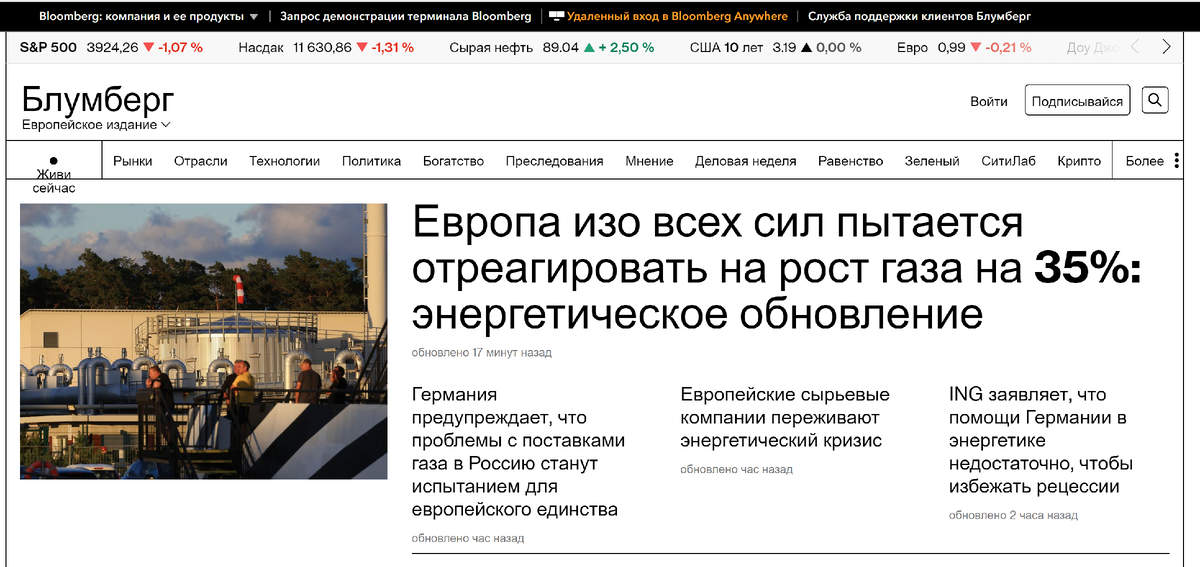
Task: Open the Более navigation dropdown
Action: (1144, 161)
